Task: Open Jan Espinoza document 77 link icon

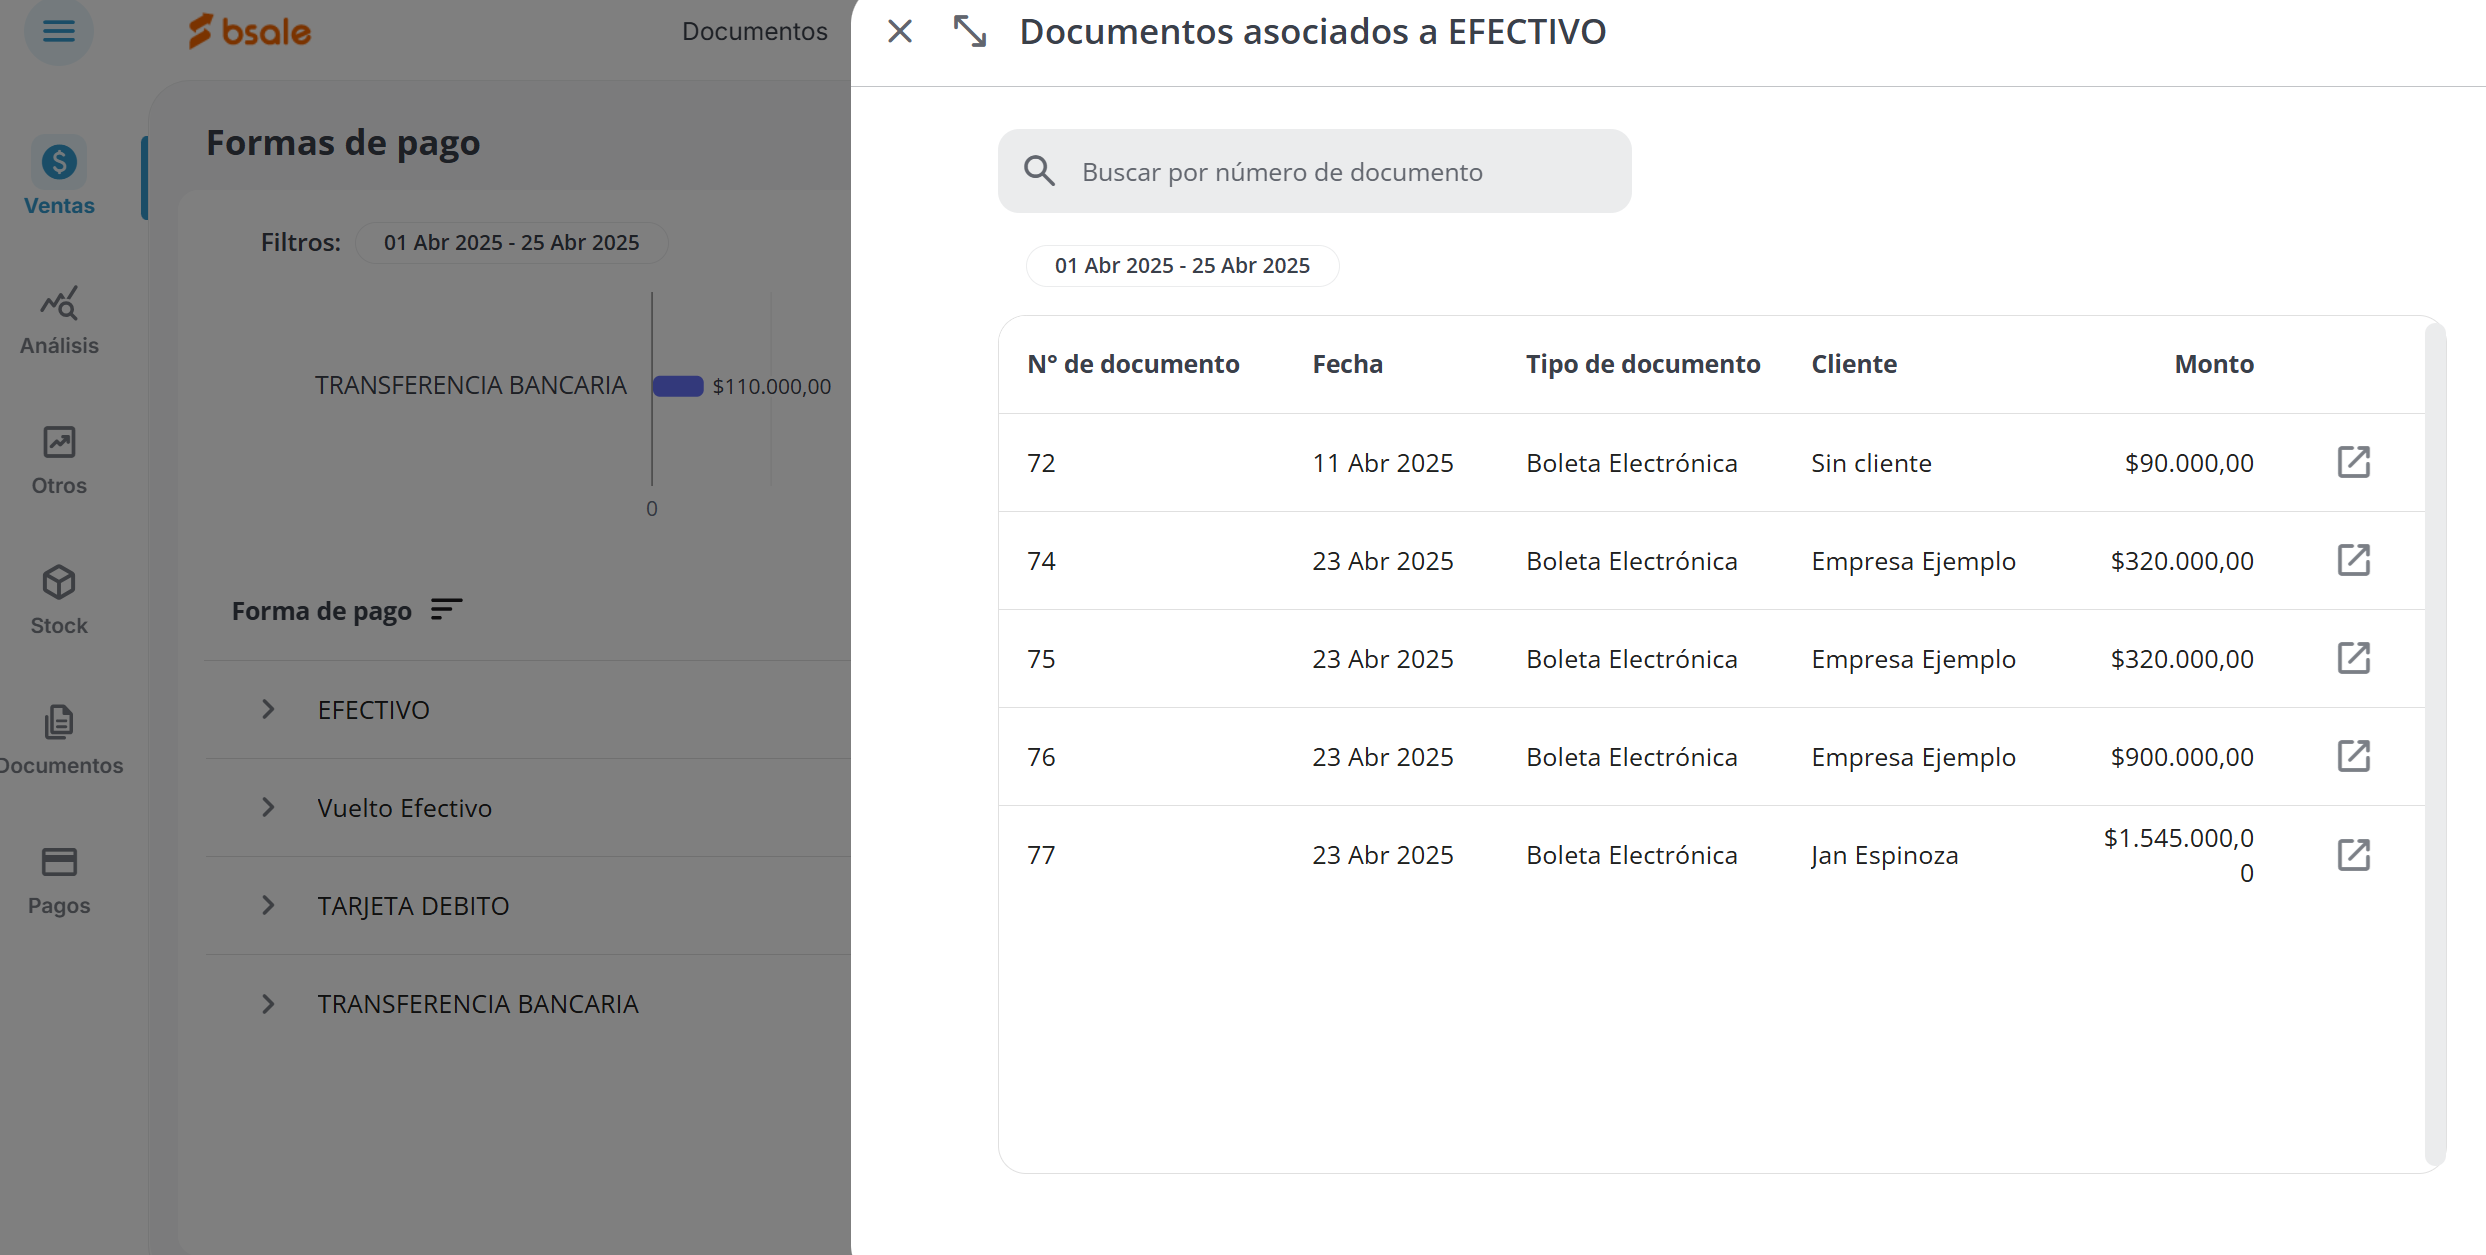Action: pos(2353,855)
